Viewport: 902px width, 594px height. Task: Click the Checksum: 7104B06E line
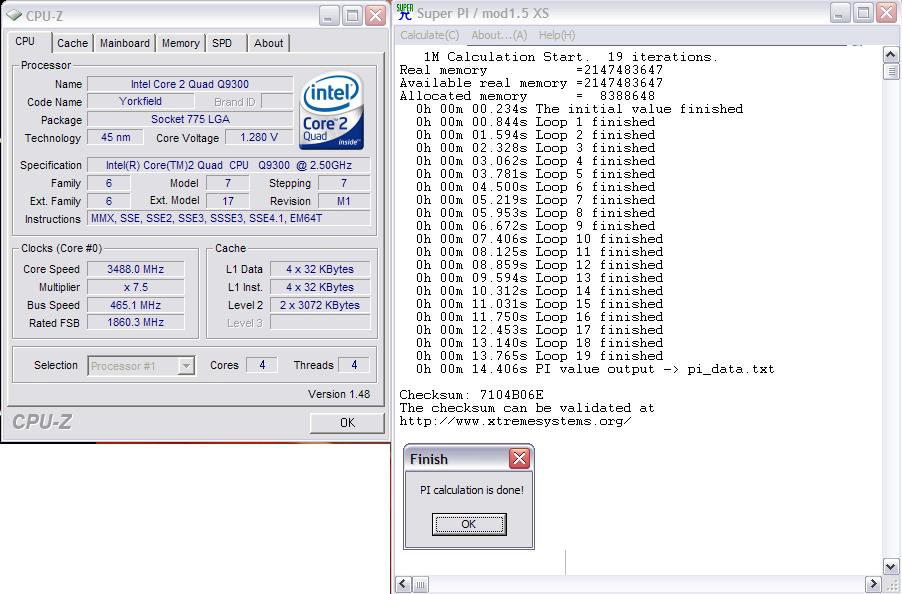(x=471, y=395)
